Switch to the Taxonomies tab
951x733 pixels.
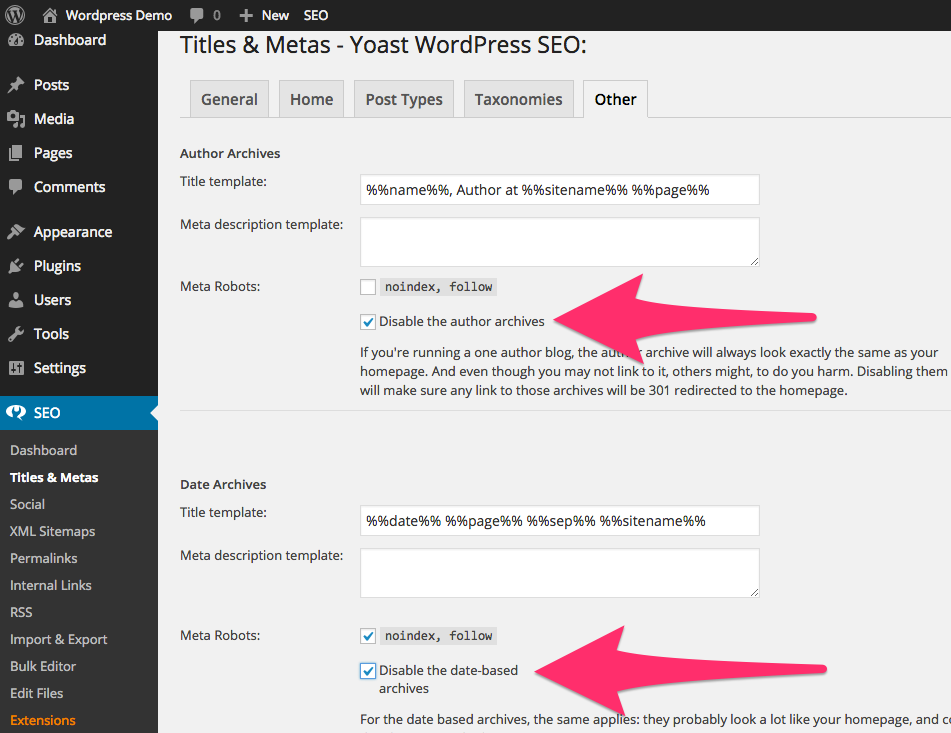(518, 99)
